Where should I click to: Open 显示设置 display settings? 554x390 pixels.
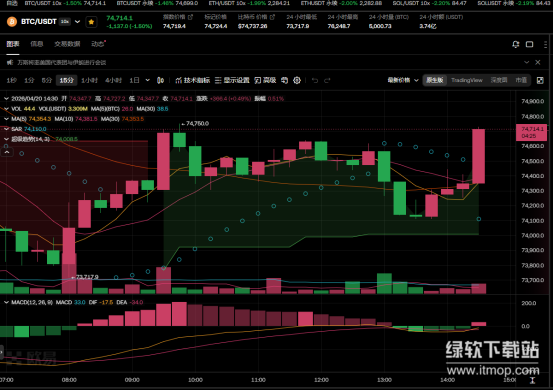click(x=232, y=81)
